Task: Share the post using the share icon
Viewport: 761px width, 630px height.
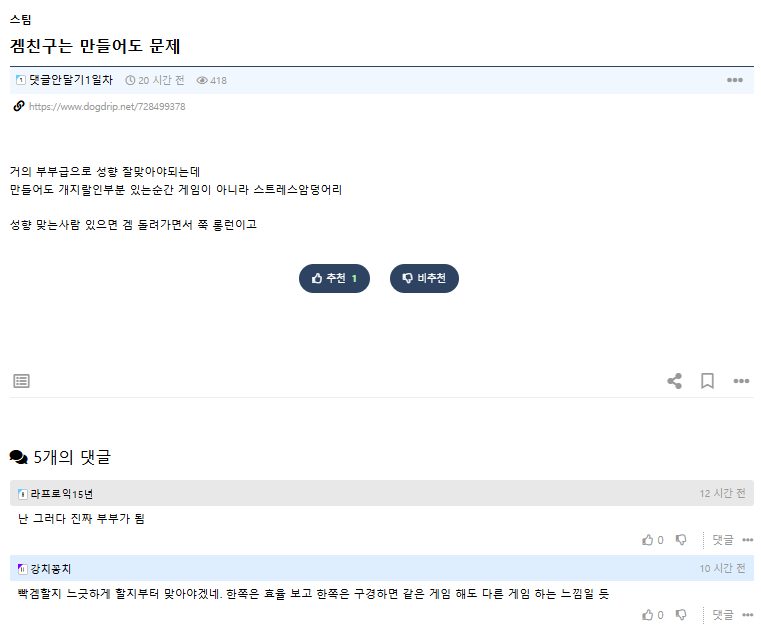Action: tap(675, 381)
